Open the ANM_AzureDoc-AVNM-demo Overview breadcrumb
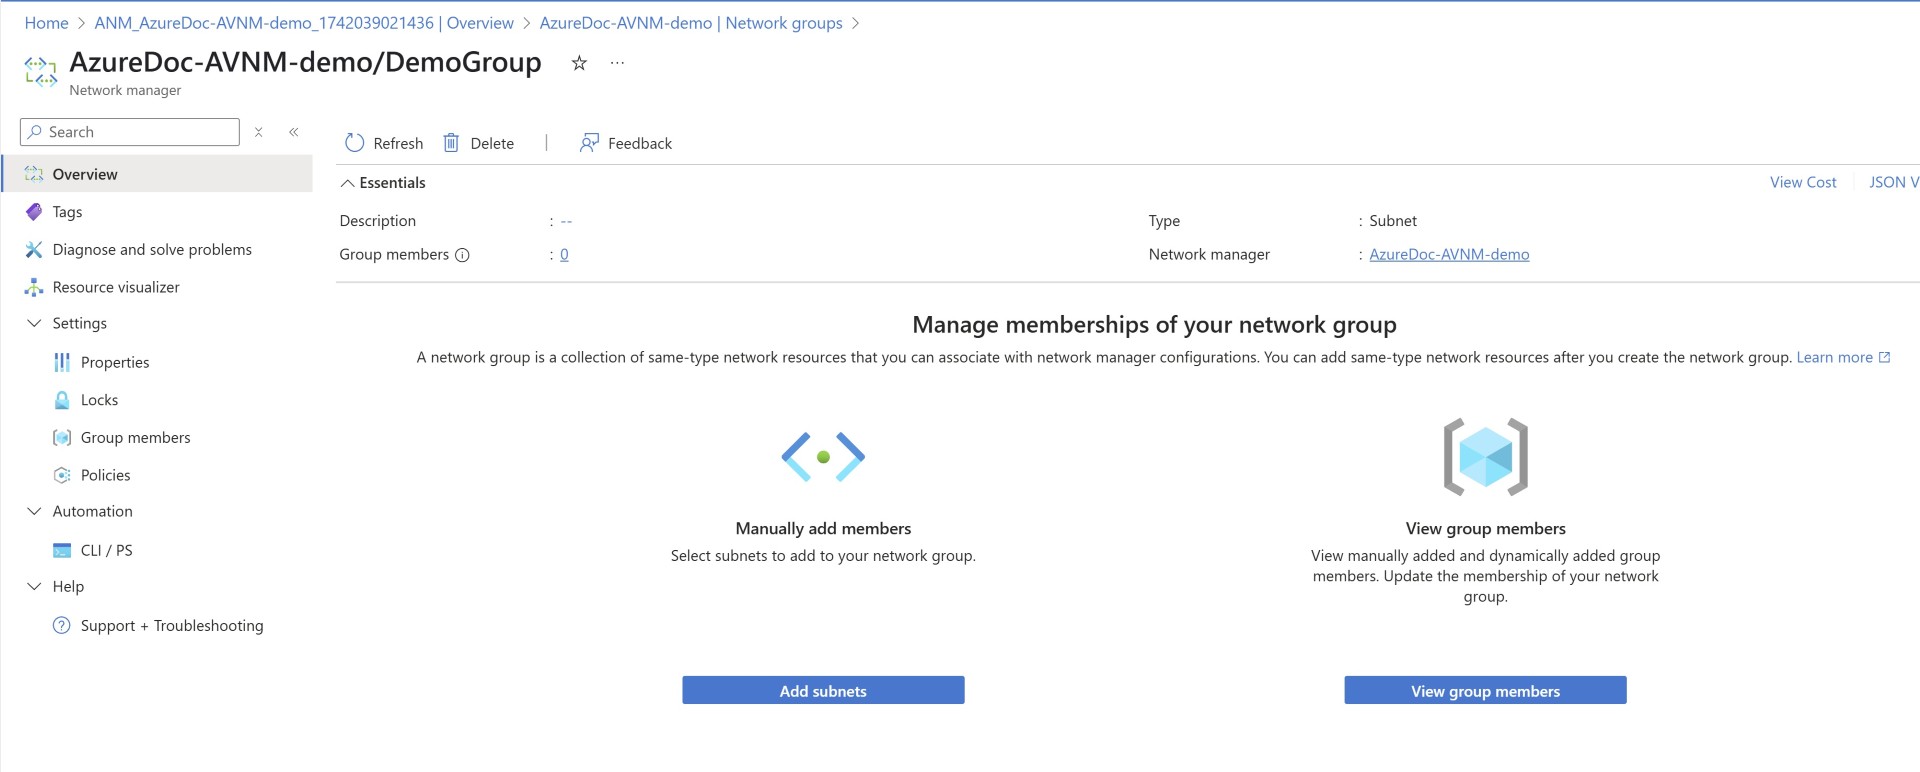The width and height of the screenshot is (1920, 772). [x=304, y=23]
